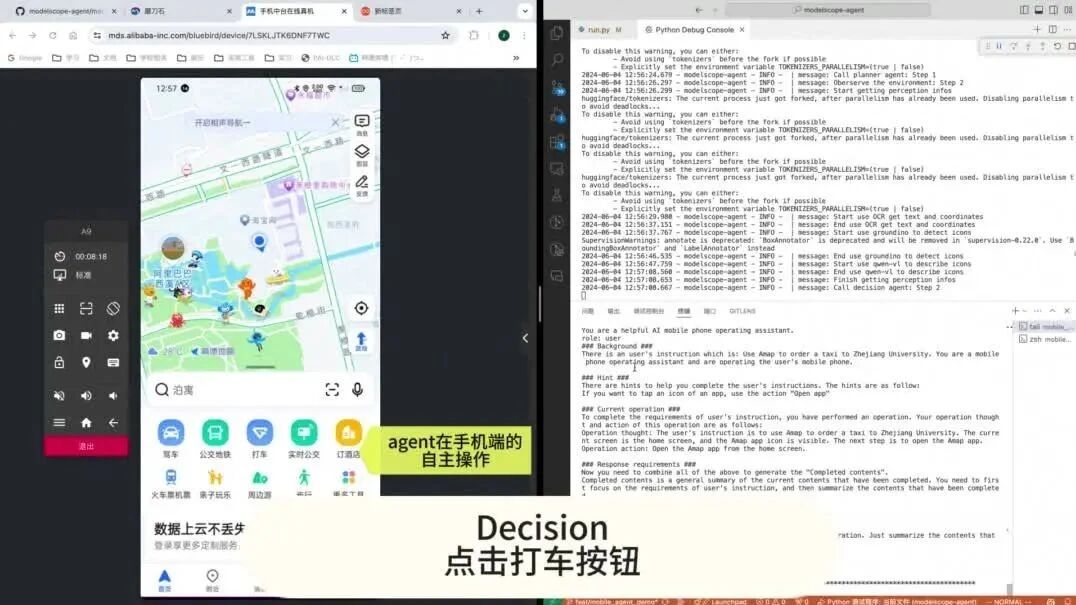1076x605 pixels.
Task: Tap the feedback pencil icon on map
Action: point(362,182)
